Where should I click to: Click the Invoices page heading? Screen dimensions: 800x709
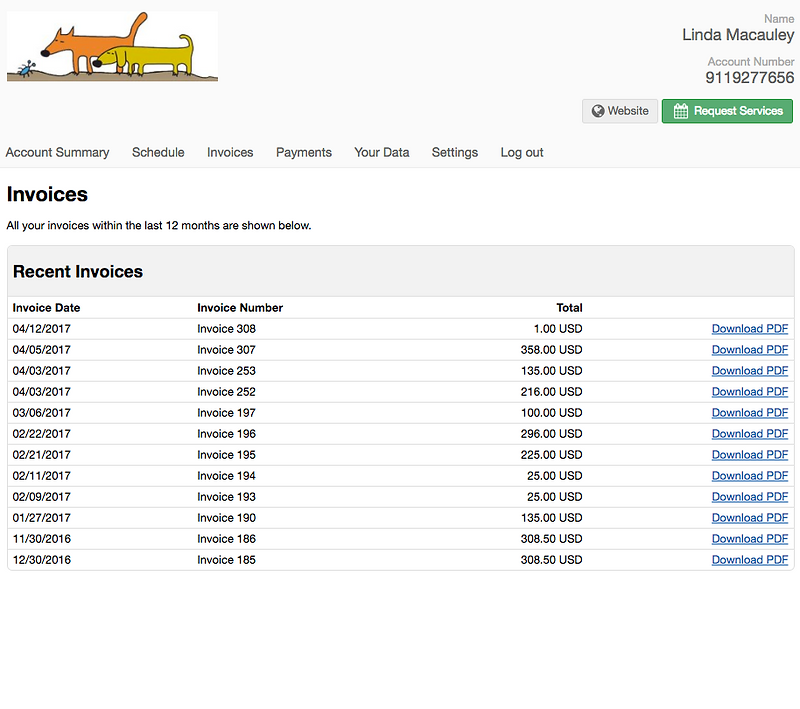47,194
